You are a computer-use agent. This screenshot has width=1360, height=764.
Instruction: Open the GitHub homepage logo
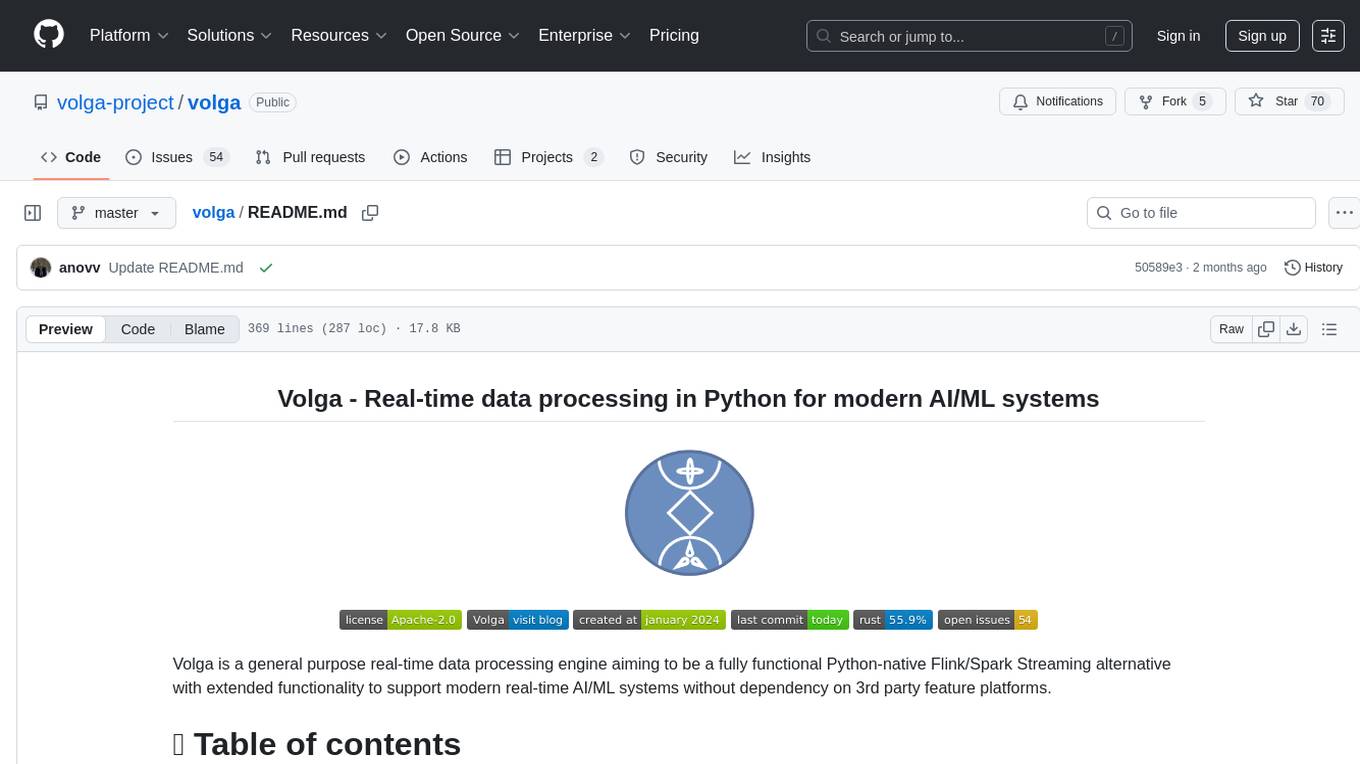[x=49, y=35]
